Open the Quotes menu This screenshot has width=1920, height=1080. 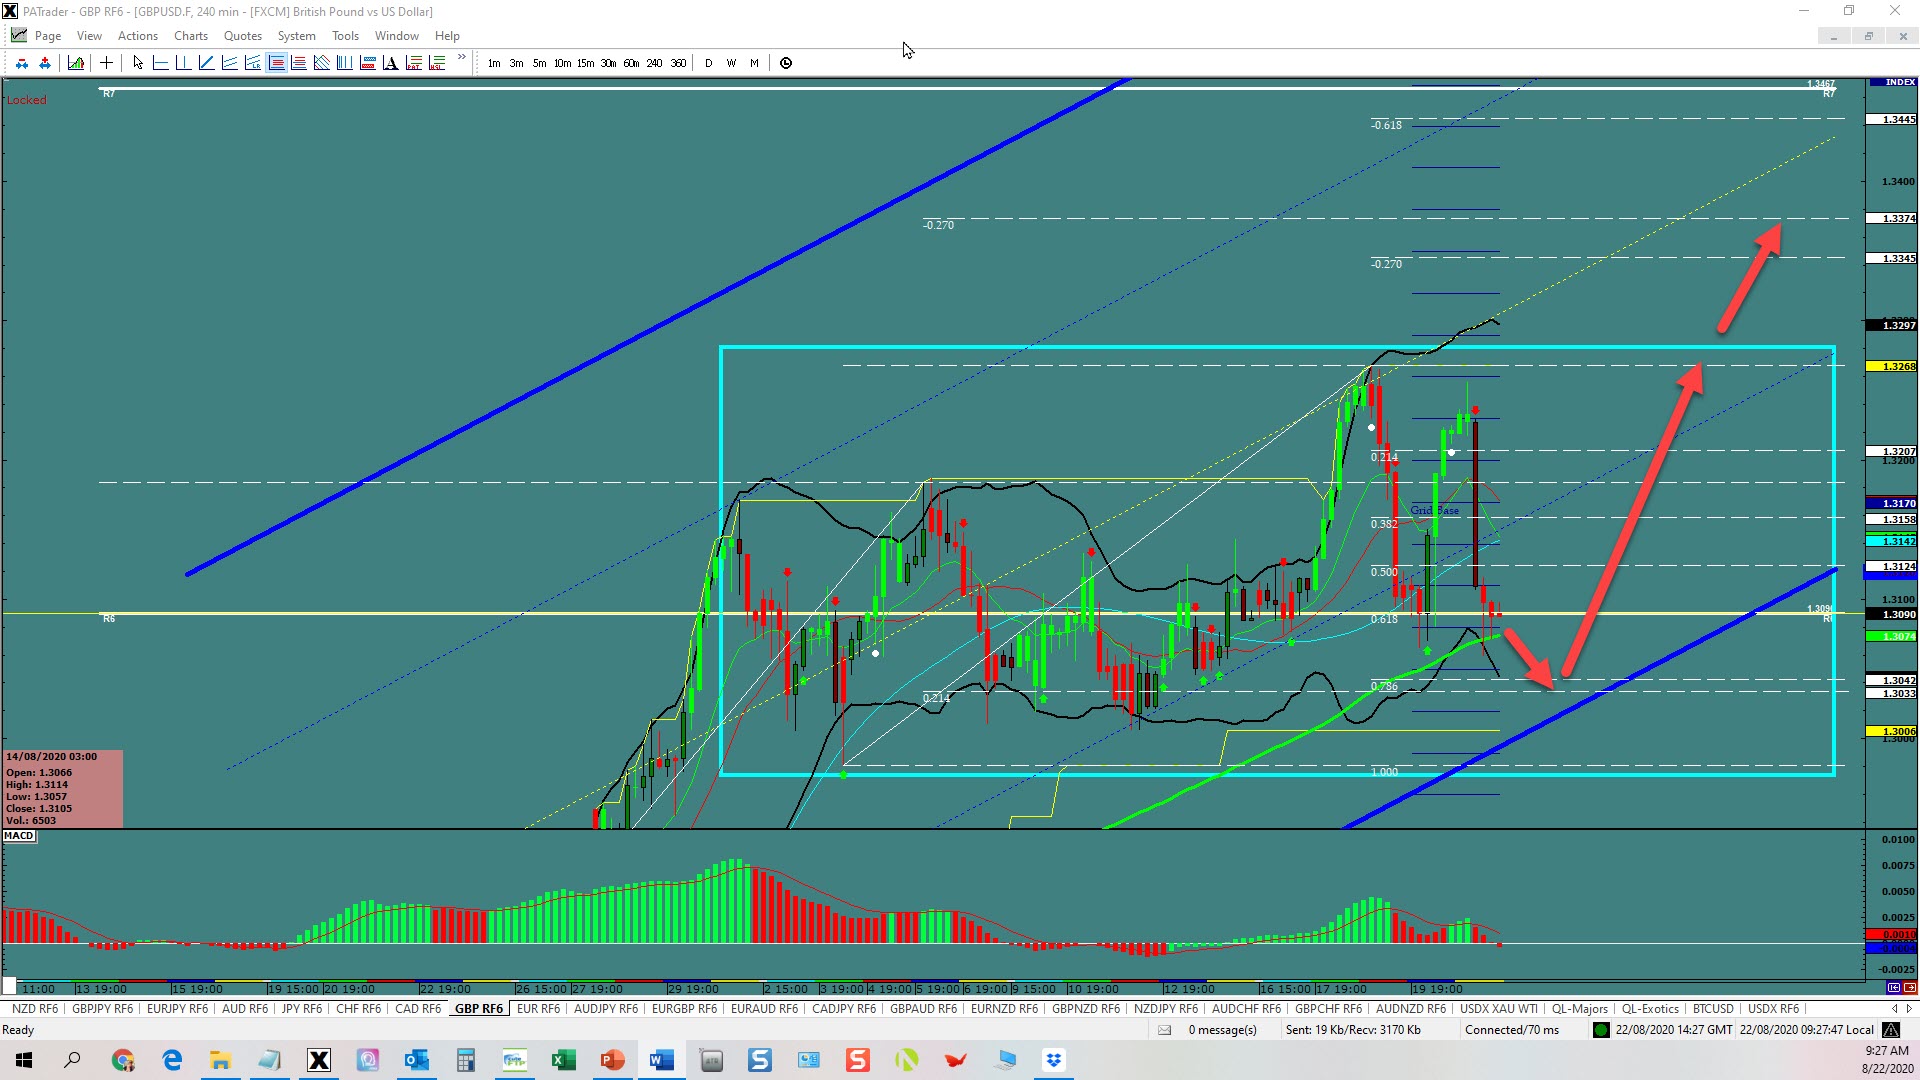coord(243,36)
